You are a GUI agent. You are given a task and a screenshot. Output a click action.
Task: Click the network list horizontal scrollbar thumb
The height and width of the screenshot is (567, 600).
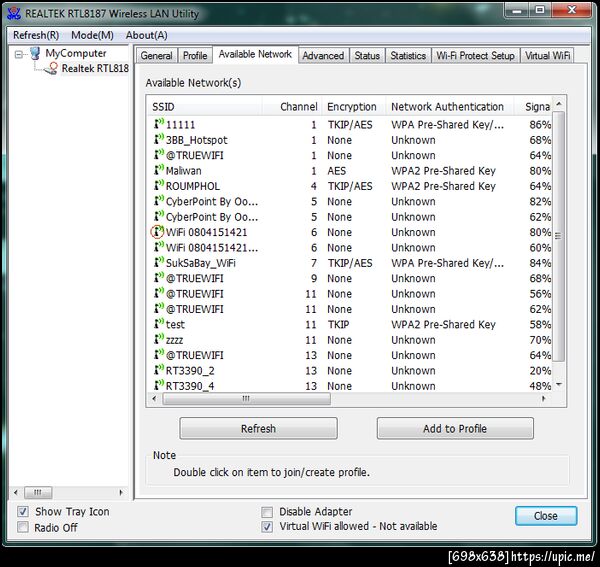pos(246,399)
